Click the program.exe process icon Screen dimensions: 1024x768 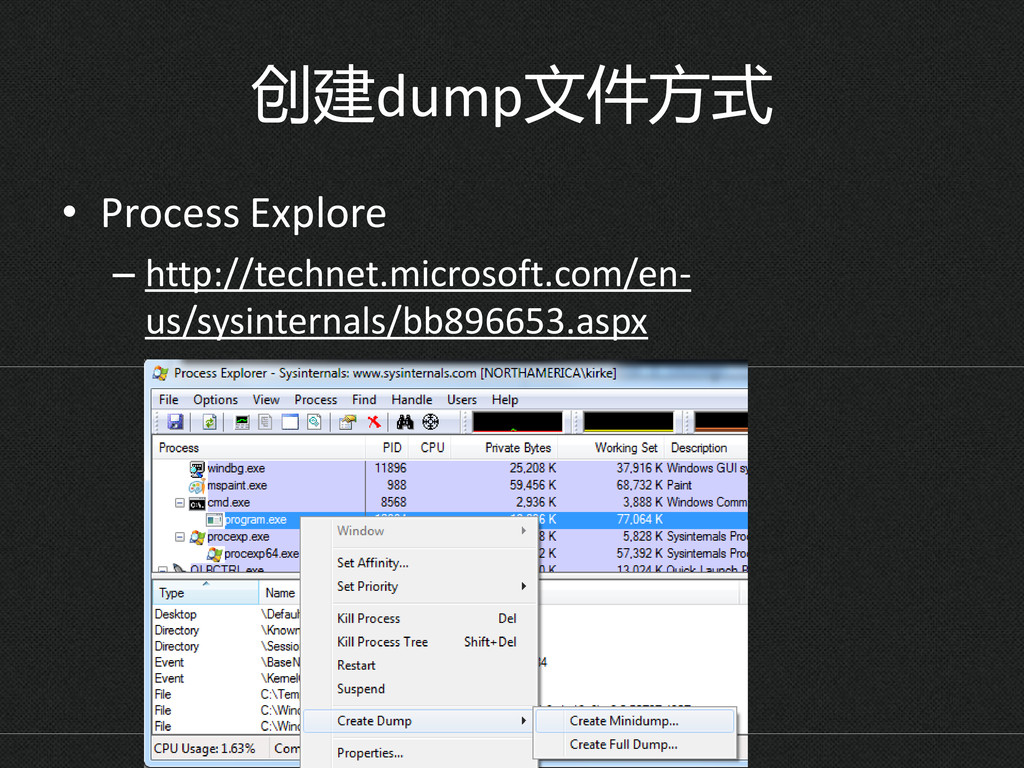pos(214,520)
